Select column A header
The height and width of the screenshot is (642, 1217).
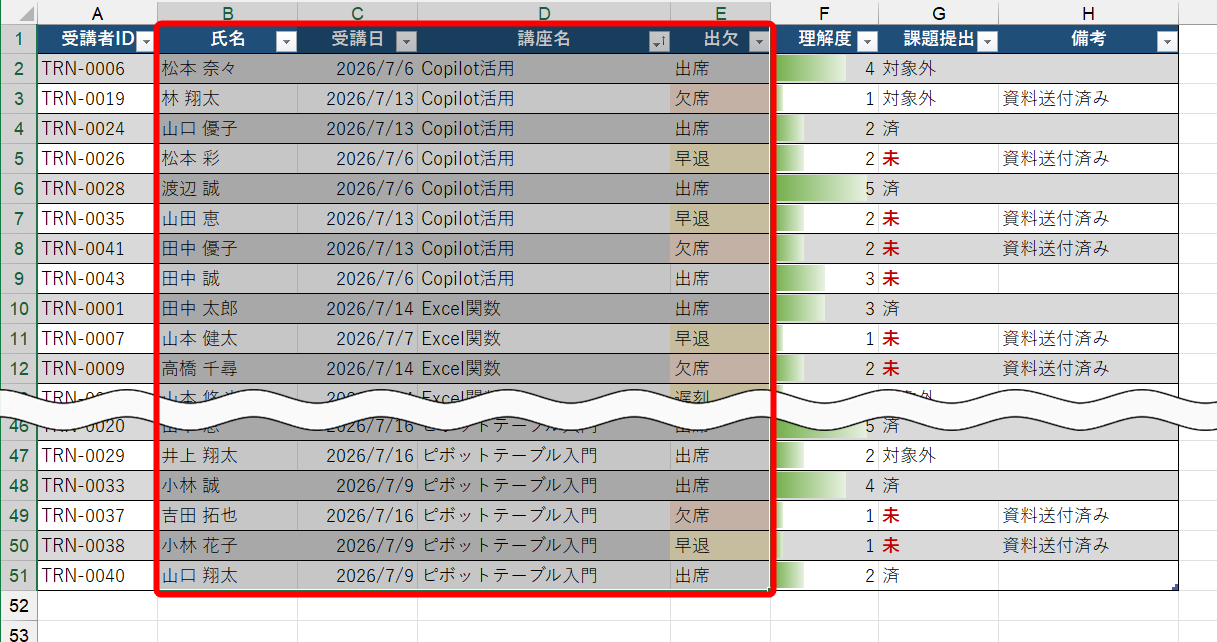pyautogui.click(x=97, y=13)
